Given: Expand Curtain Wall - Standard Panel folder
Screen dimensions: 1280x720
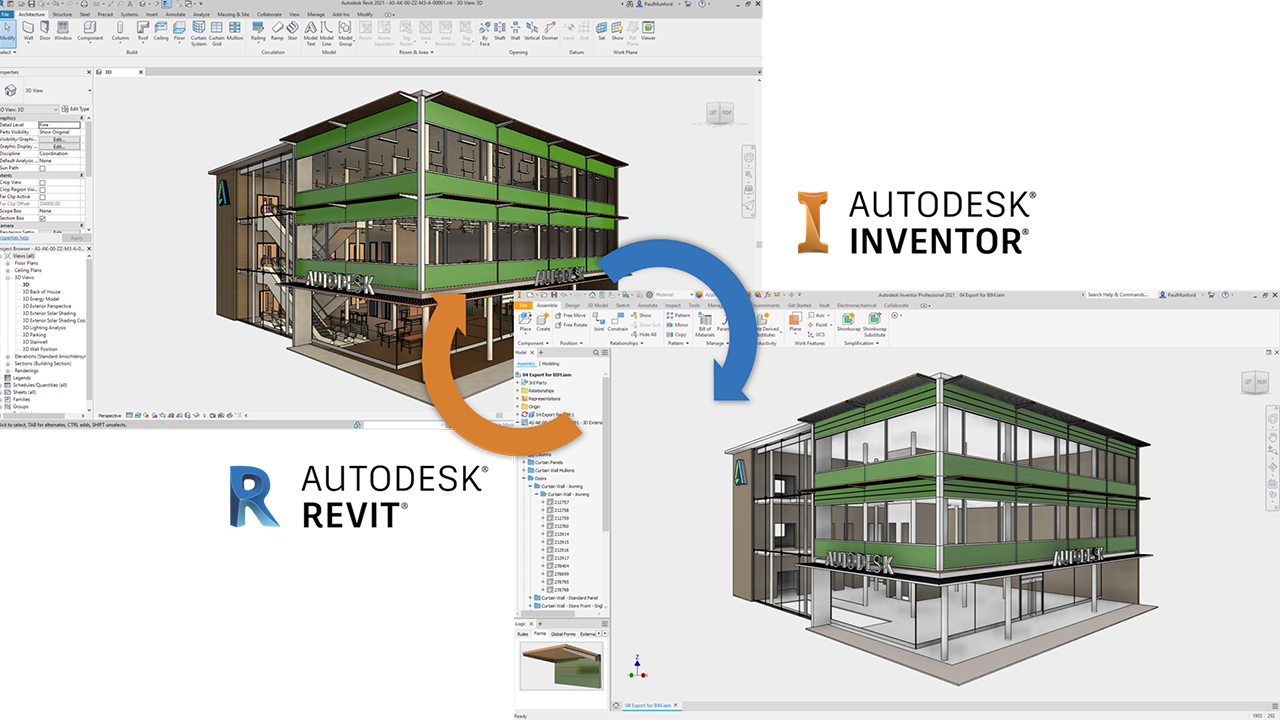Looking at the screenshot, I should point(530,597).
